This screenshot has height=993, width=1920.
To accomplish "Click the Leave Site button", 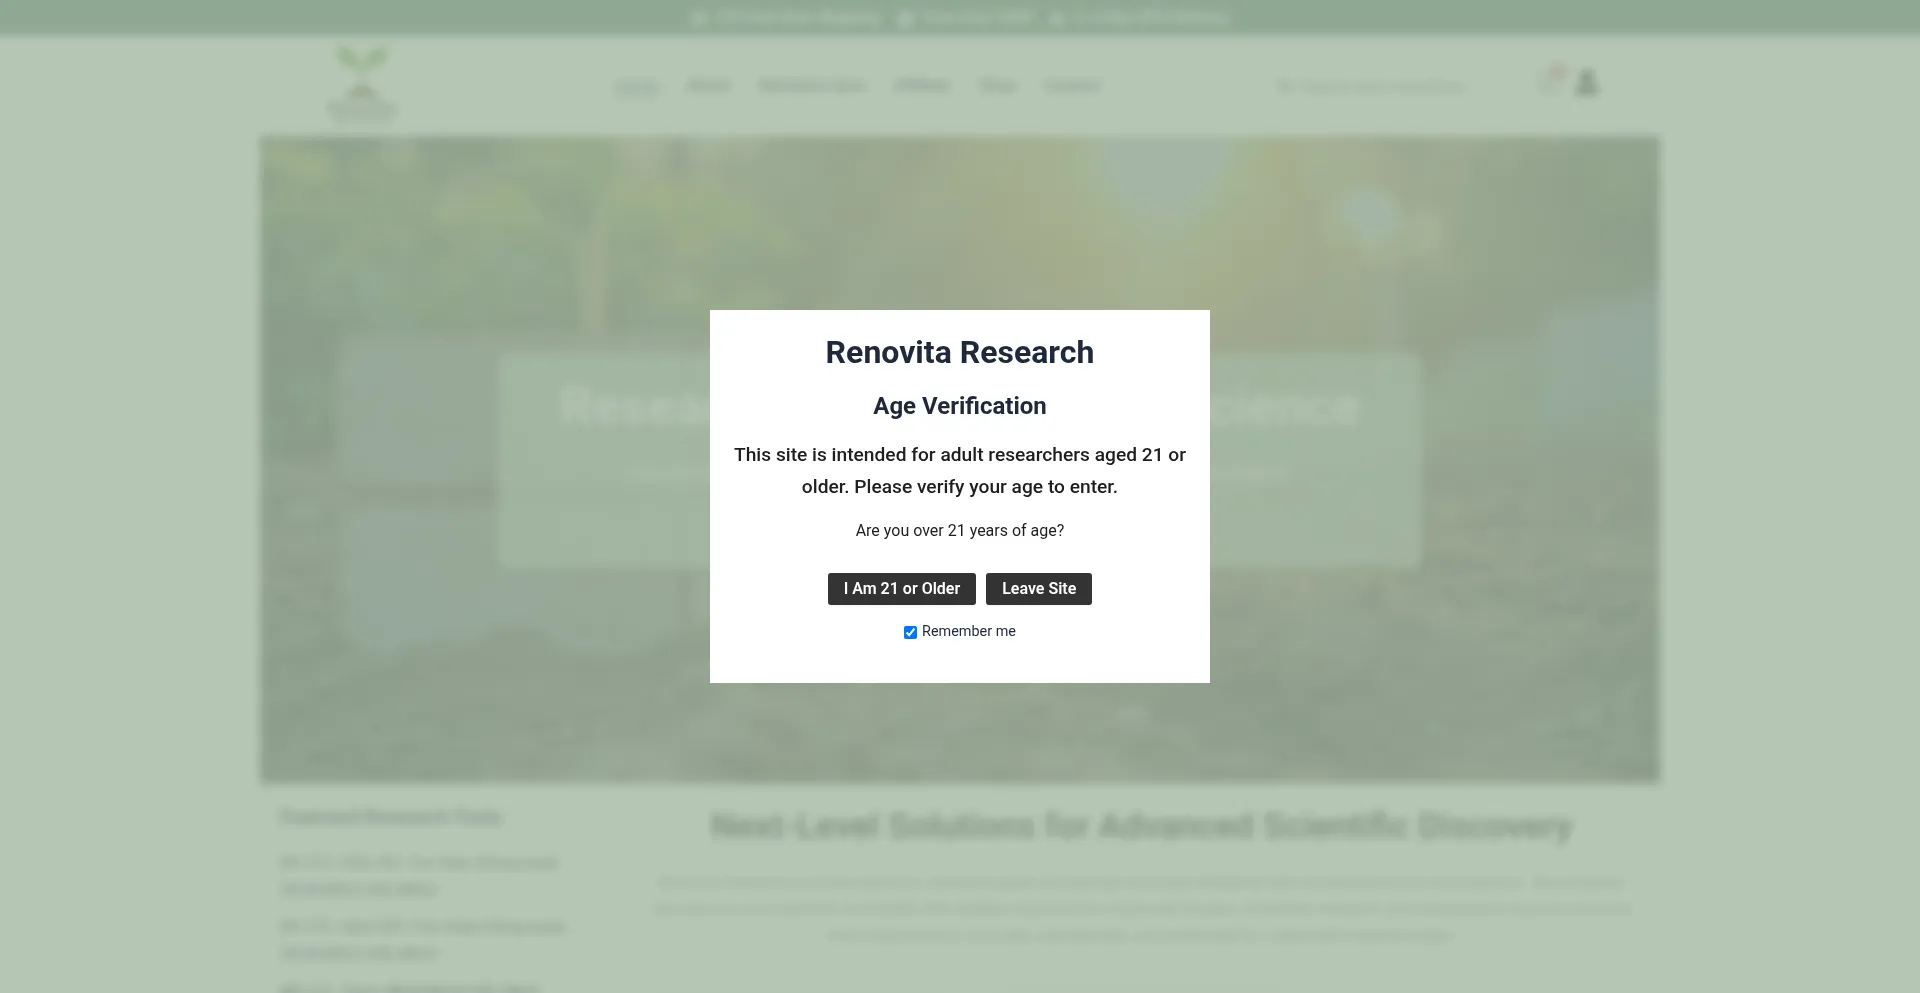I will (1039, 589).
